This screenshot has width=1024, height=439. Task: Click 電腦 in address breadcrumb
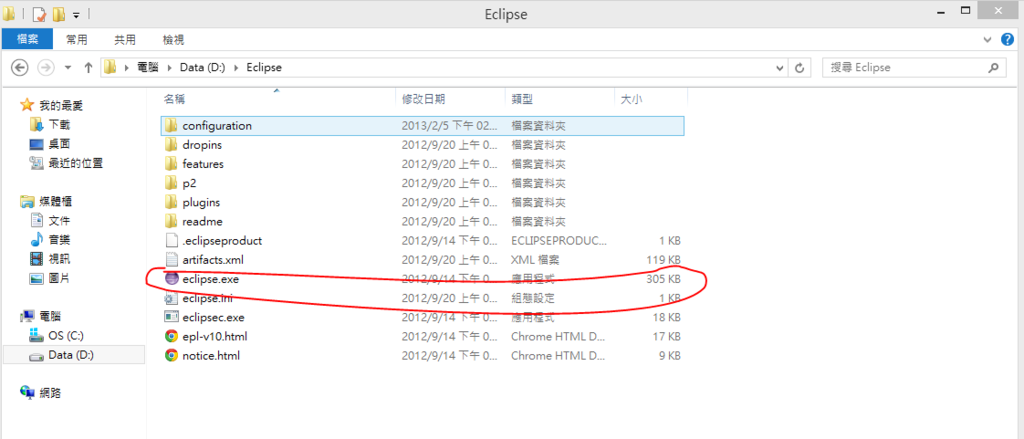click(147, 67)
